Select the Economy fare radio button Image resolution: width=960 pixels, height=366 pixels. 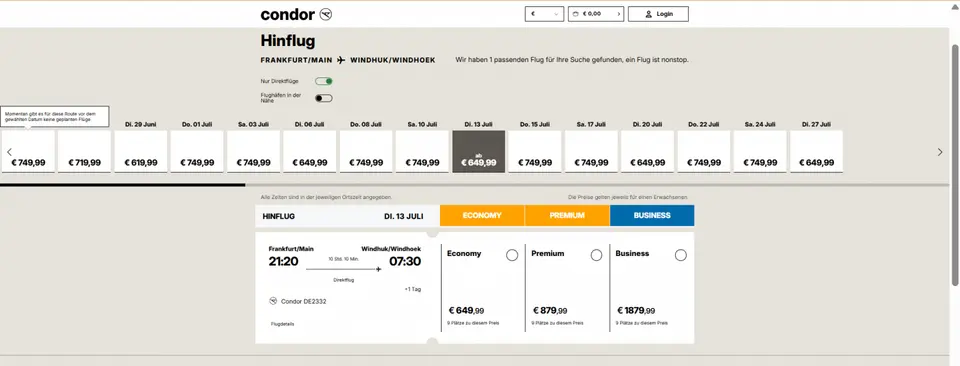pyautogui.click(x=512, y=255)
